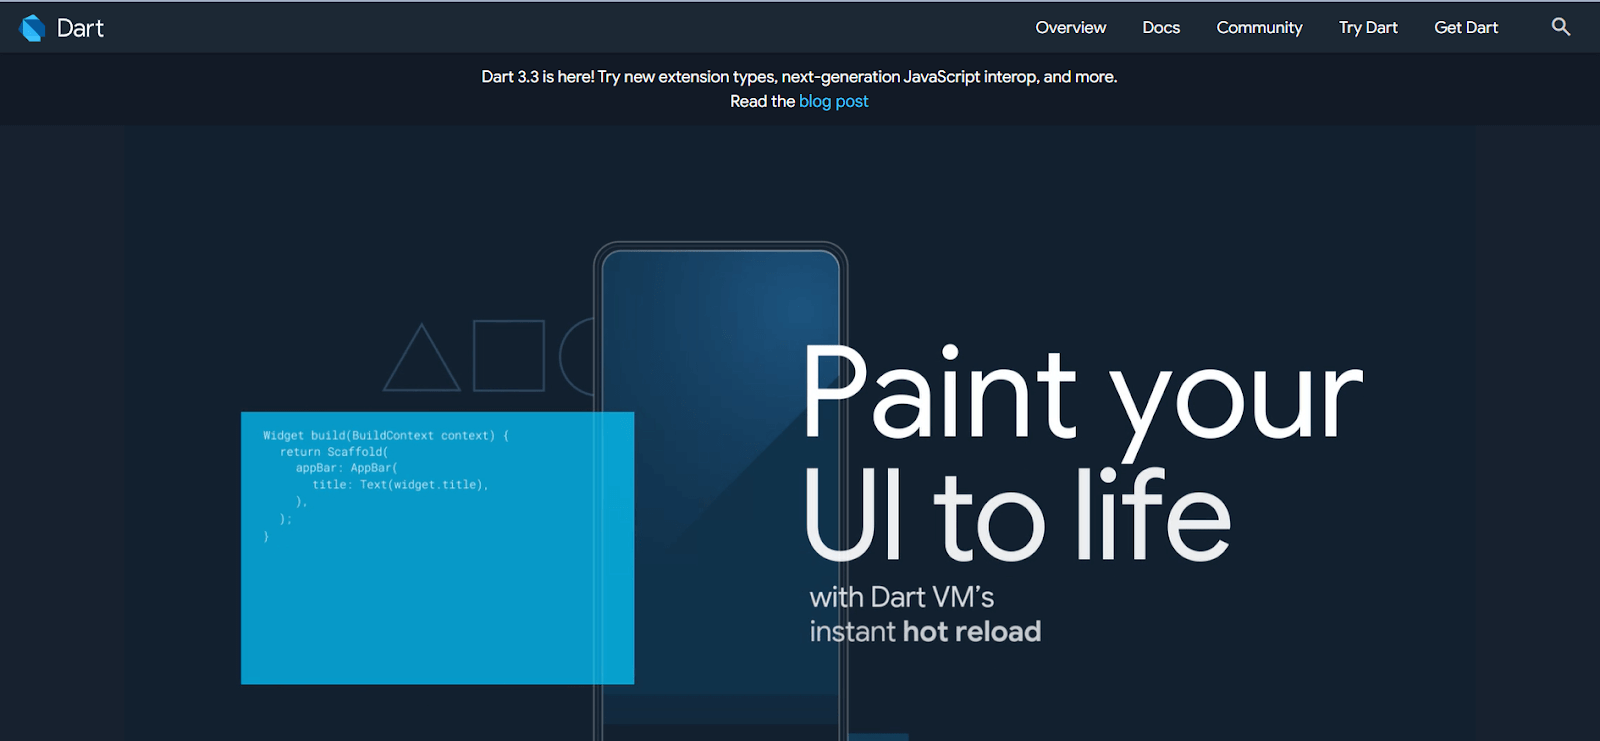Image resolution: width=1600 pixels, height=741 pixels.
Task: Click the "UI to life" headline line
Action: click(1018, 514)
